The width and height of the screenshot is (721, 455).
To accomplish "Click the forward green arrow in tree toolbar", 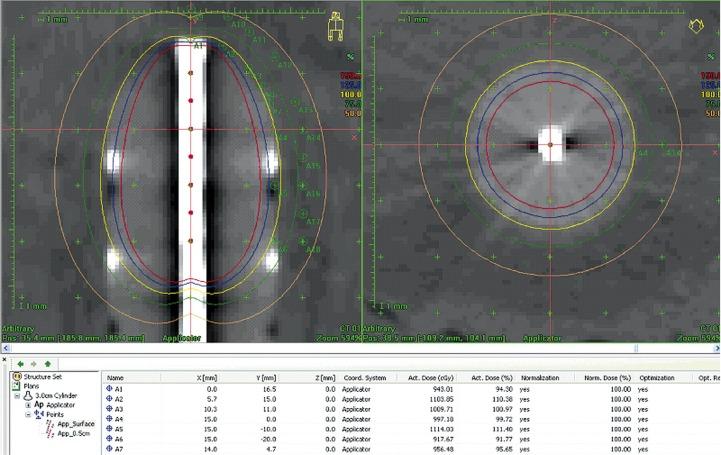I will (34, 364).
